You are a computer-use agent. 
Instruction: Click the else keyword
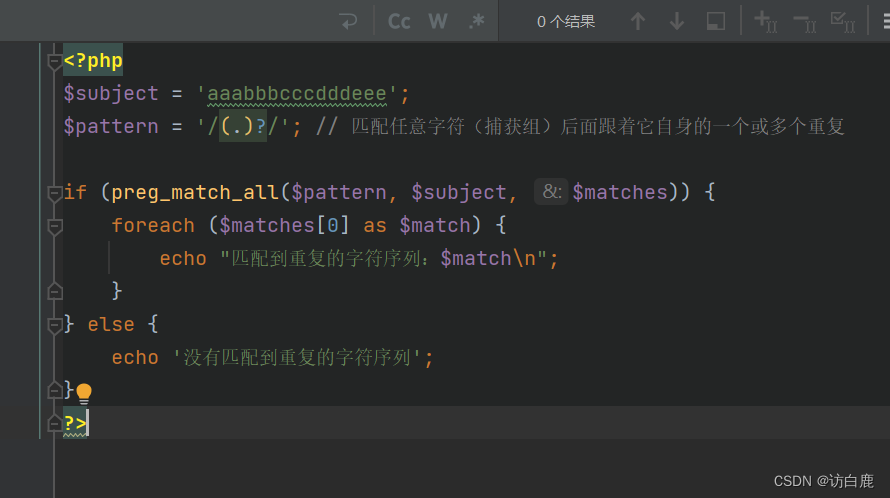point(111,324)
